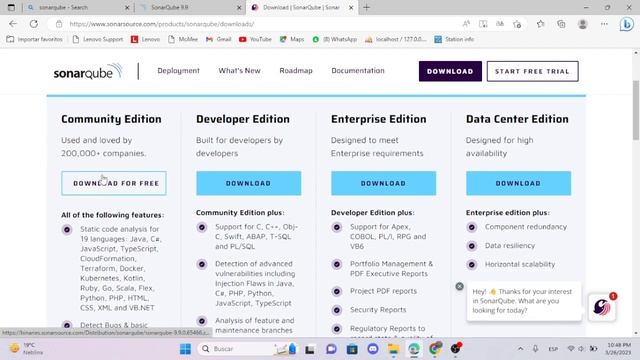Click the Data Center Edition heading
This screenshot has width=640, height=360.
[517, 119]
